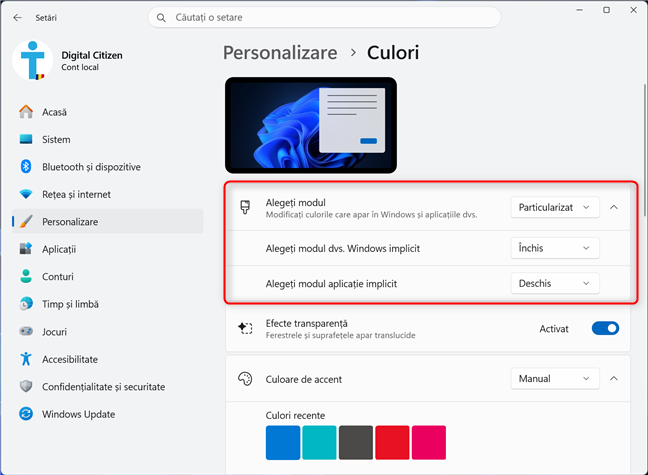The height and width of the screenshot is (475, 648).
Task: Open Confidențialitate și securitate page
Action: point(108,387)
